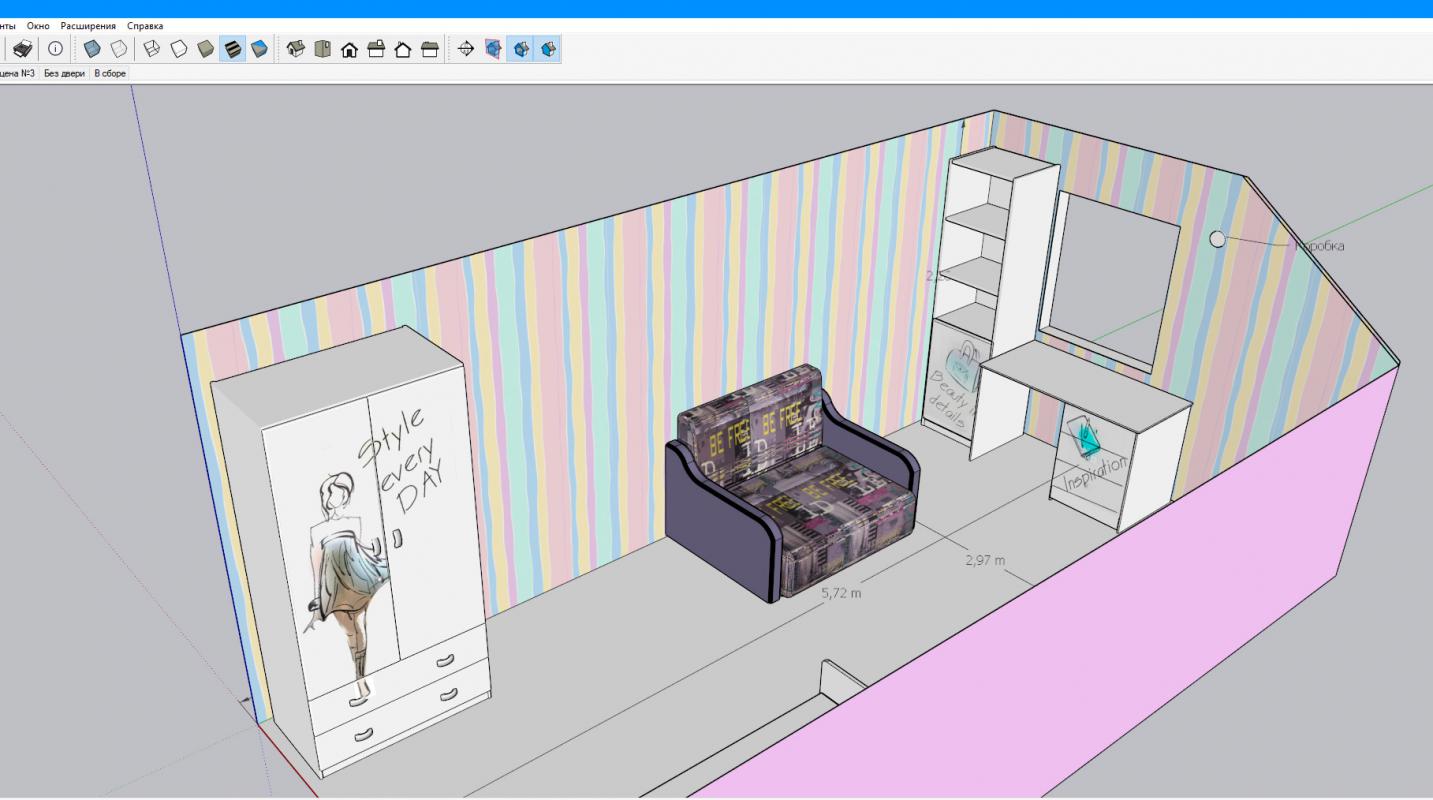
Task: Switch to Front view
Action: pyautogui.click(x=349, y=49)
